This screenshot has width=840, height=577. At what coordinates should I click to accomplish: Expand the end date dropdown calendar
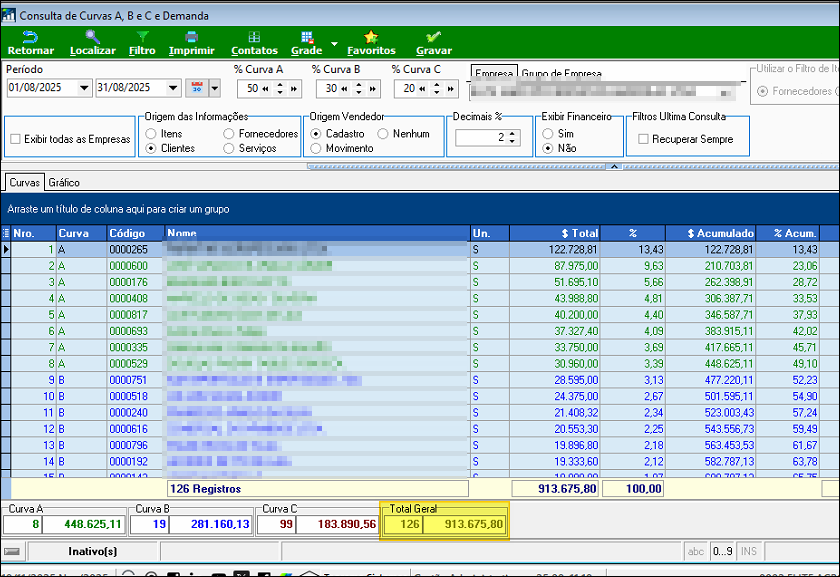click(174, 88)
